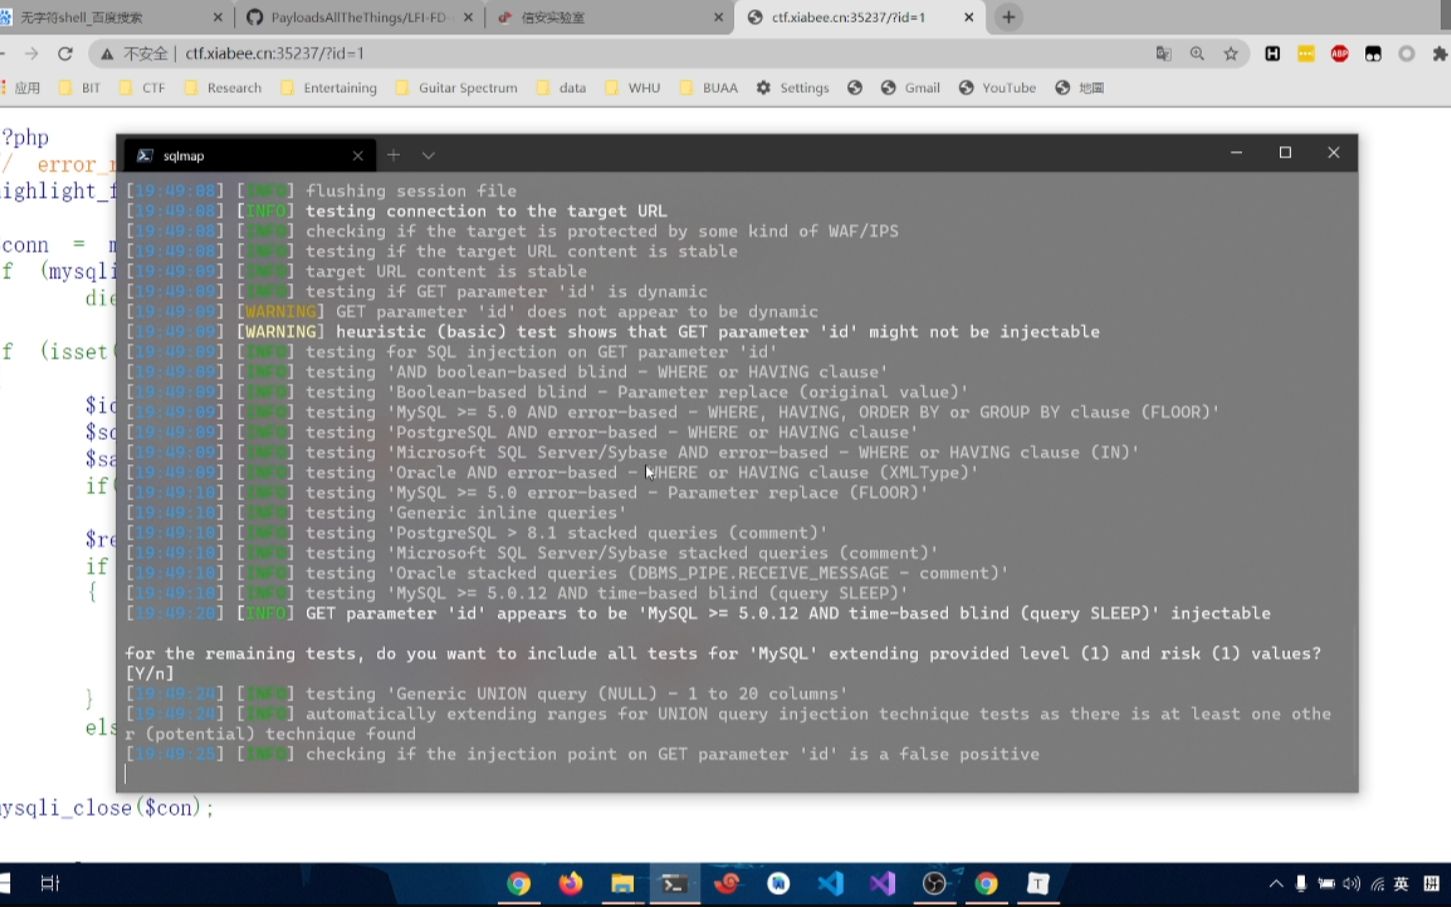Open the Gmail bookmark

click(910, 88)
